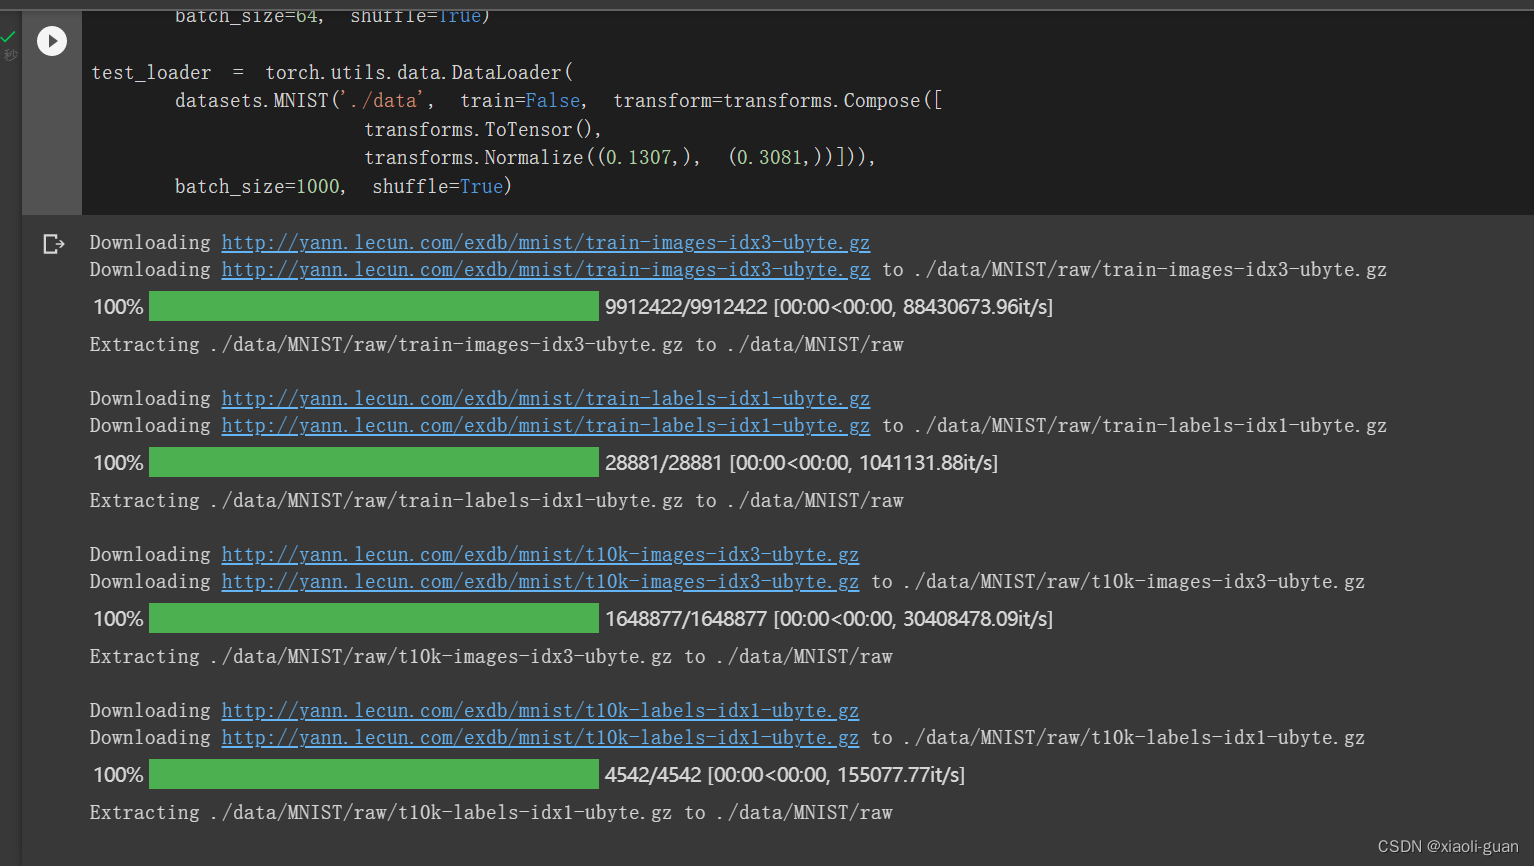Open train-images link followed by 'to ./data'

tap(546, 269)
